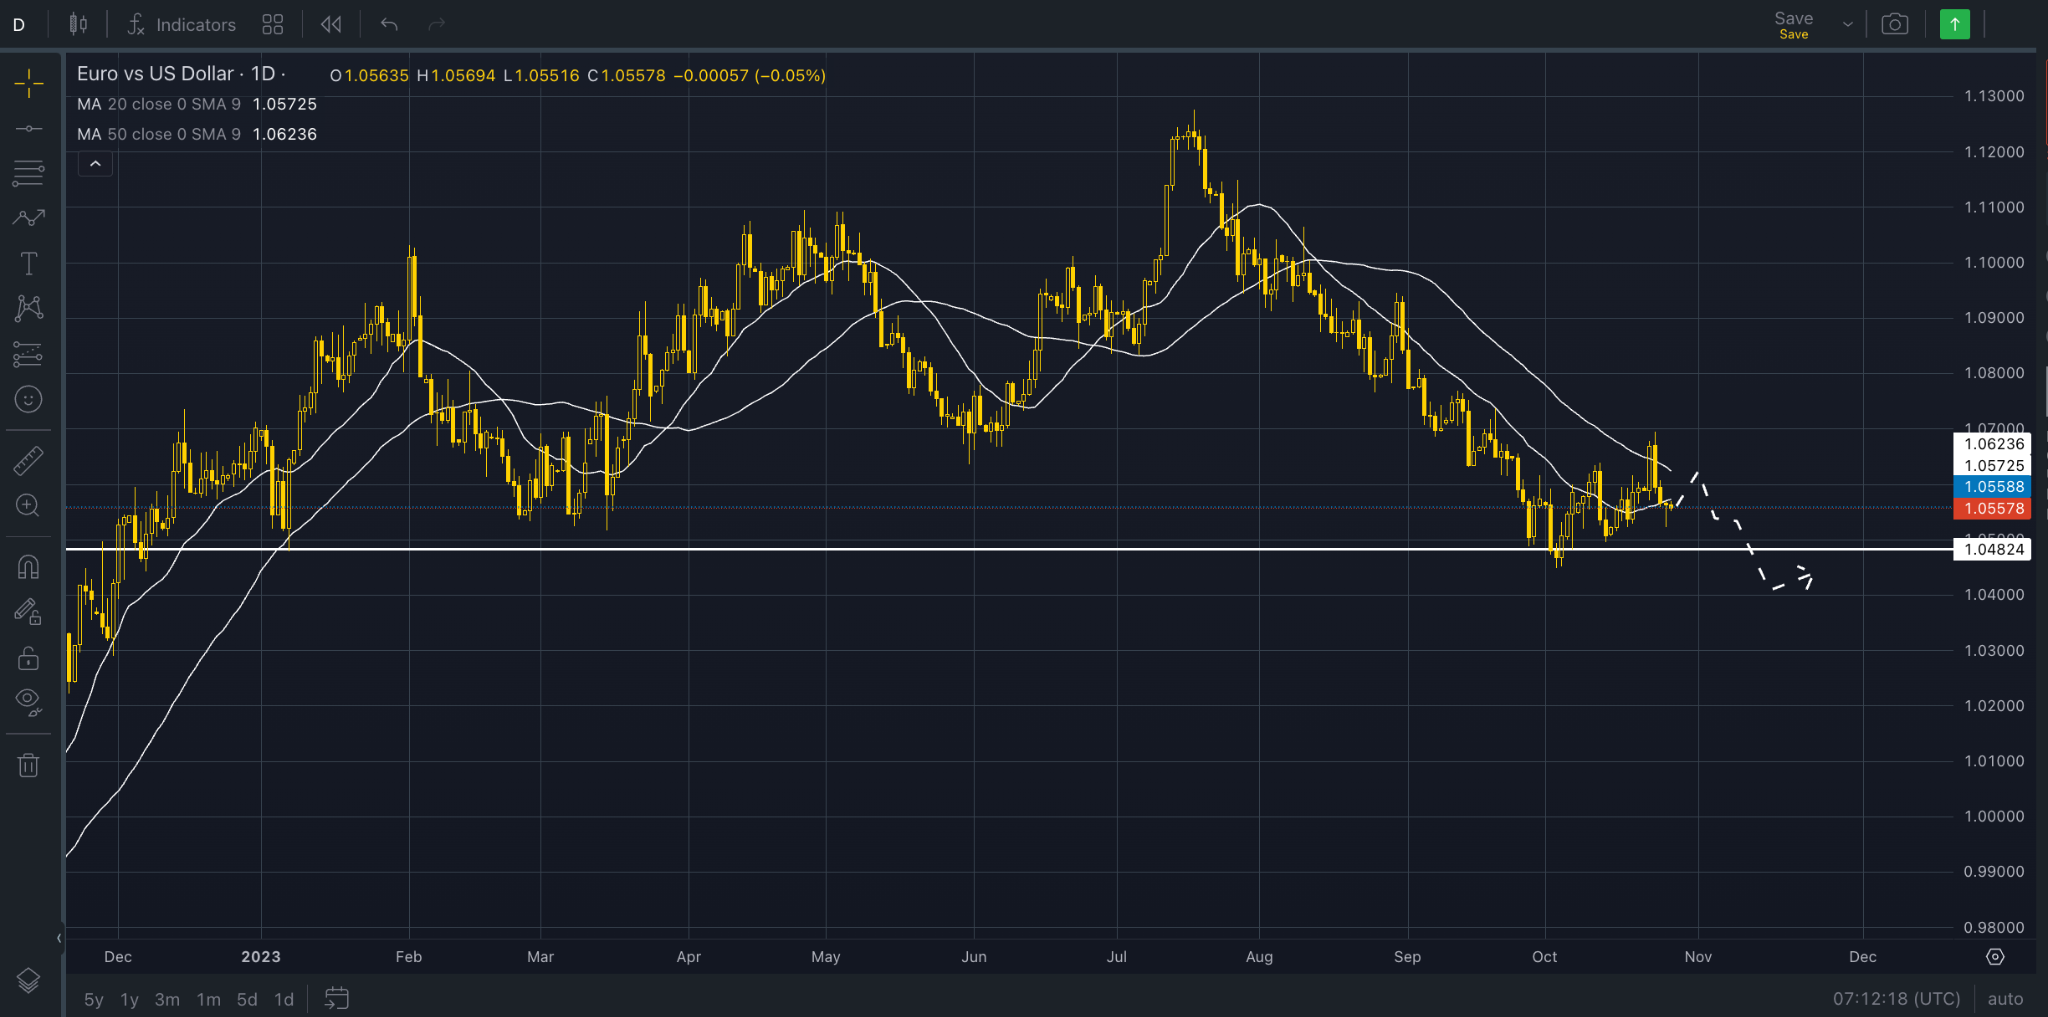Screen dimensions: 2048x1017
Task: Open chart settings gear icon
Action: tap(1995, 957)
